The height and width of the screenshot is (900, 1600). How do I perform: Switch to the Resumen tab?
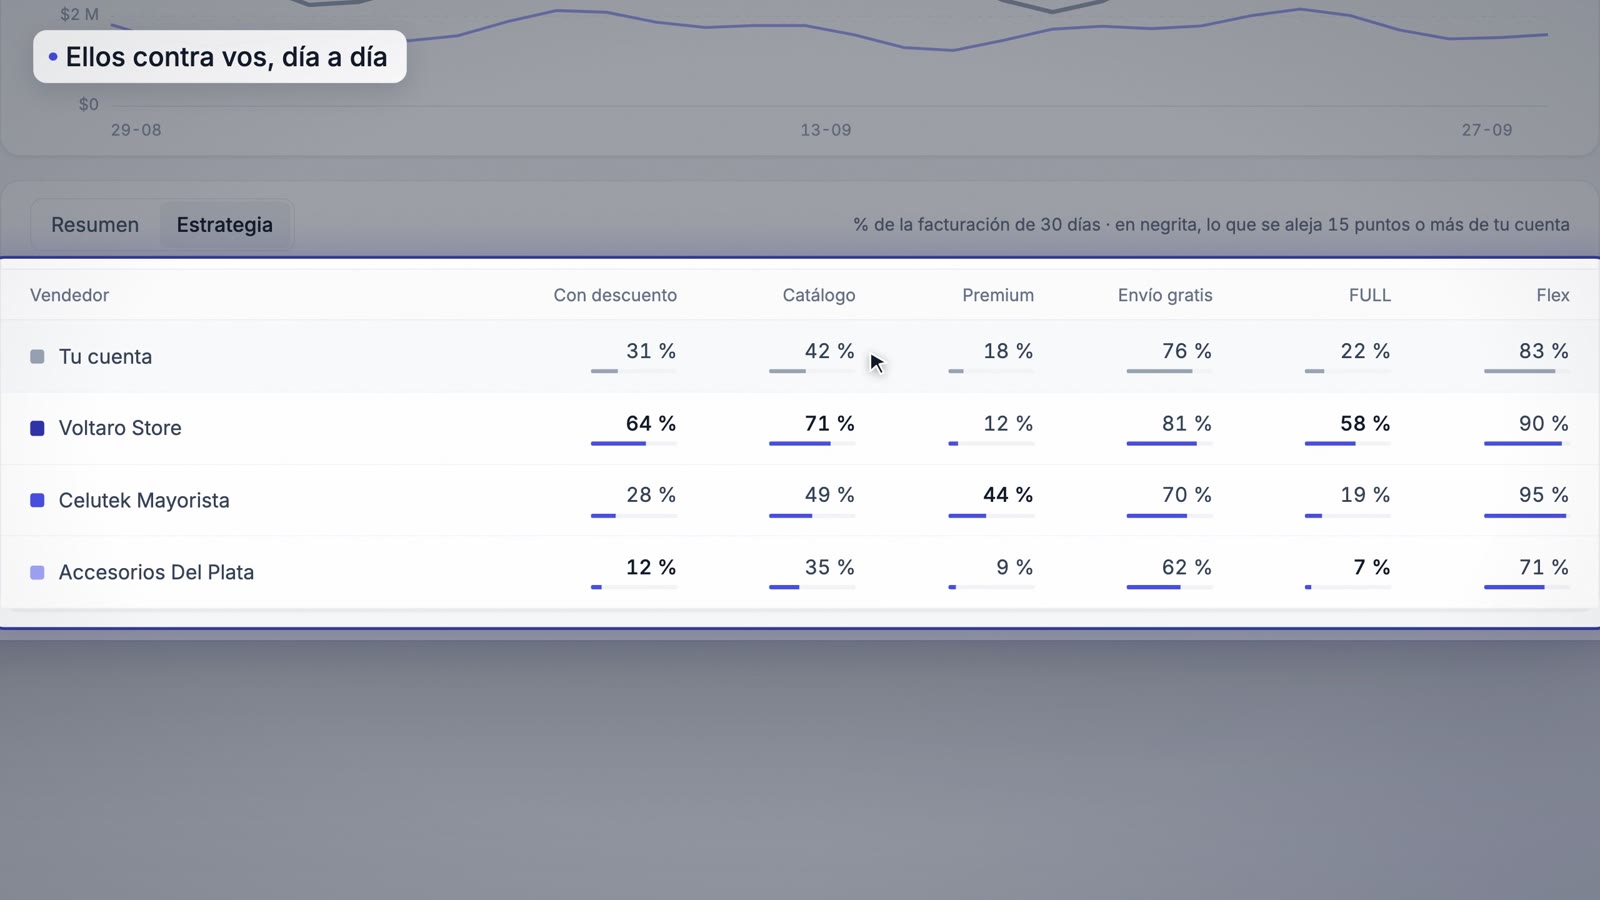[95, 225]
